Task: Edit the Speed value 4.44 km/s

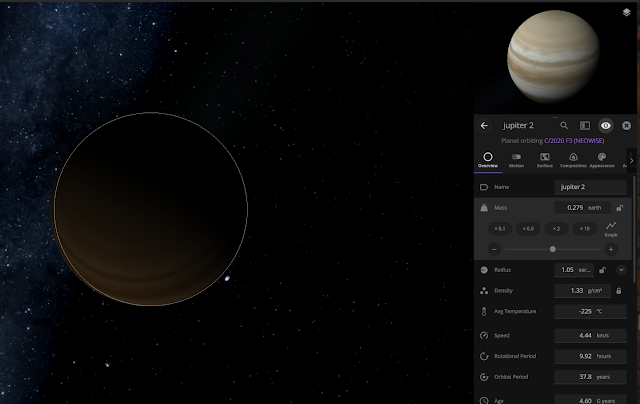Action: (590, 335)
